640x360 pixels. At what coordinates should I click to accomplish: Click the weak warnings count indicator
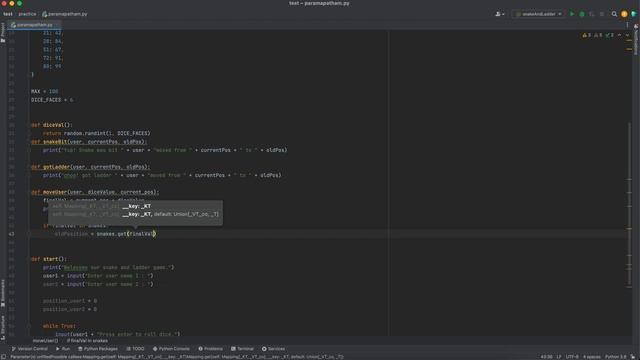[598, 36]
